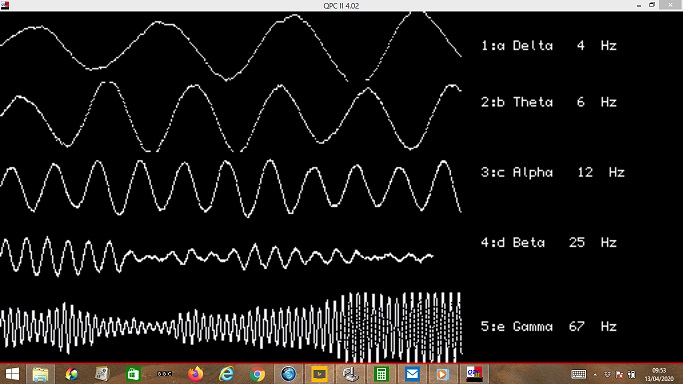
Task: Open the touch keyboard tray icon
Action: coord(578,374)
